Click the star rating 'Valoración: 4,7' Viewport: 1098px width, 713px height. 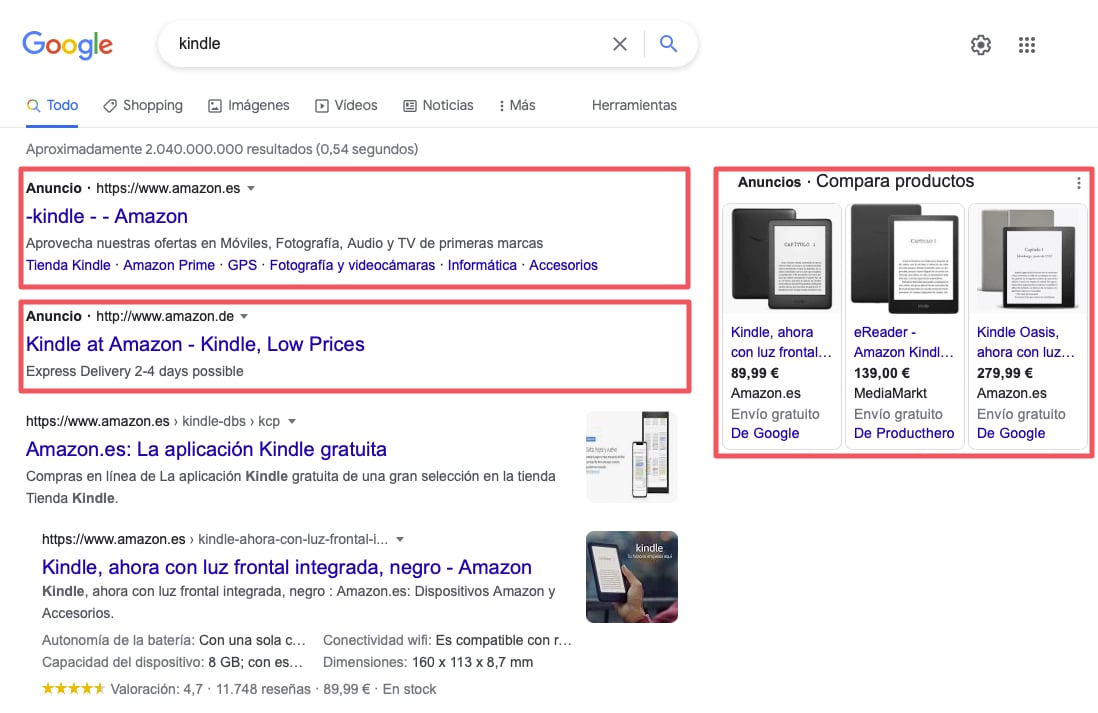[x=123, y=689]
